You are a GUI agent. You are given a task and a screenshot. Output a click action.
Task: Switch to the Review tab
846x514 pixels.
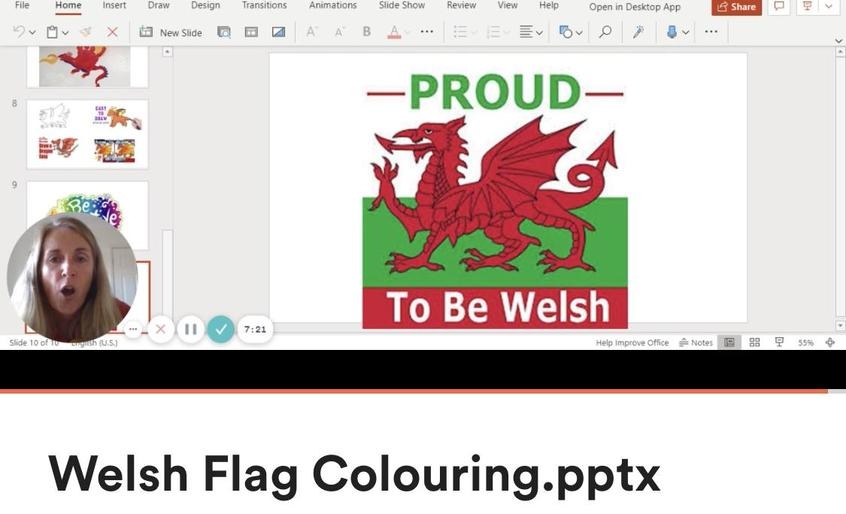pyautogui.click(x=461, y=5)
